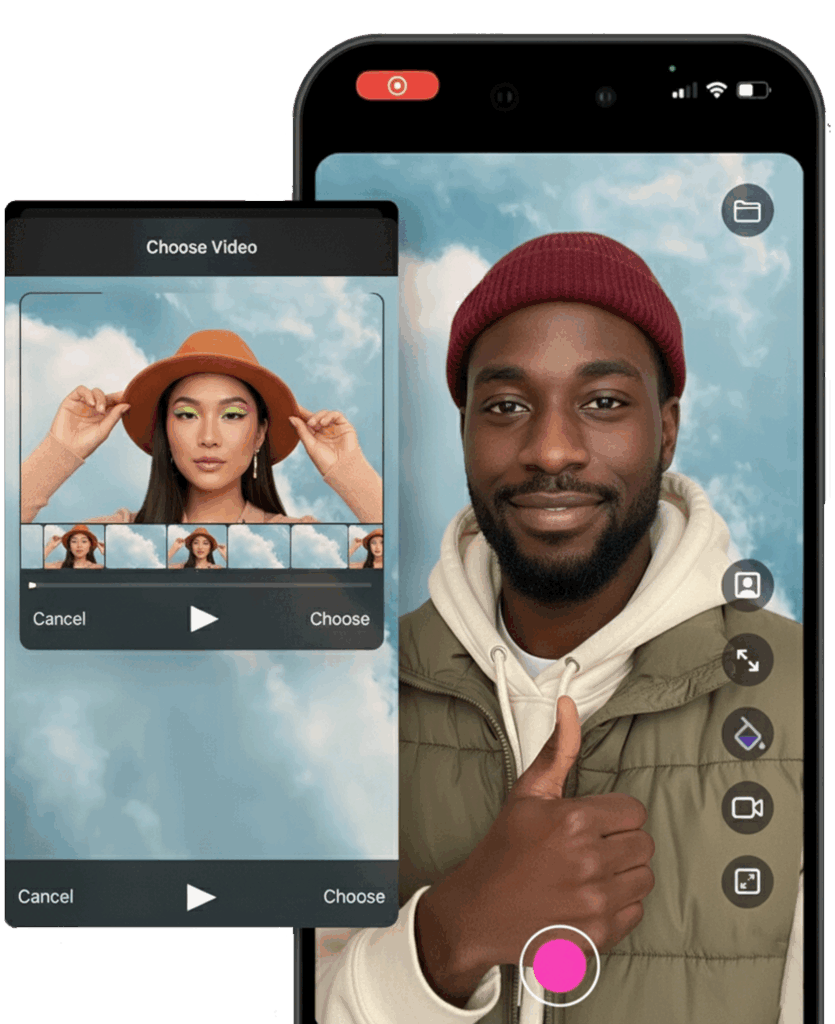
Task: Click Choose directly below the video scrubber
Action: [339, 619]
